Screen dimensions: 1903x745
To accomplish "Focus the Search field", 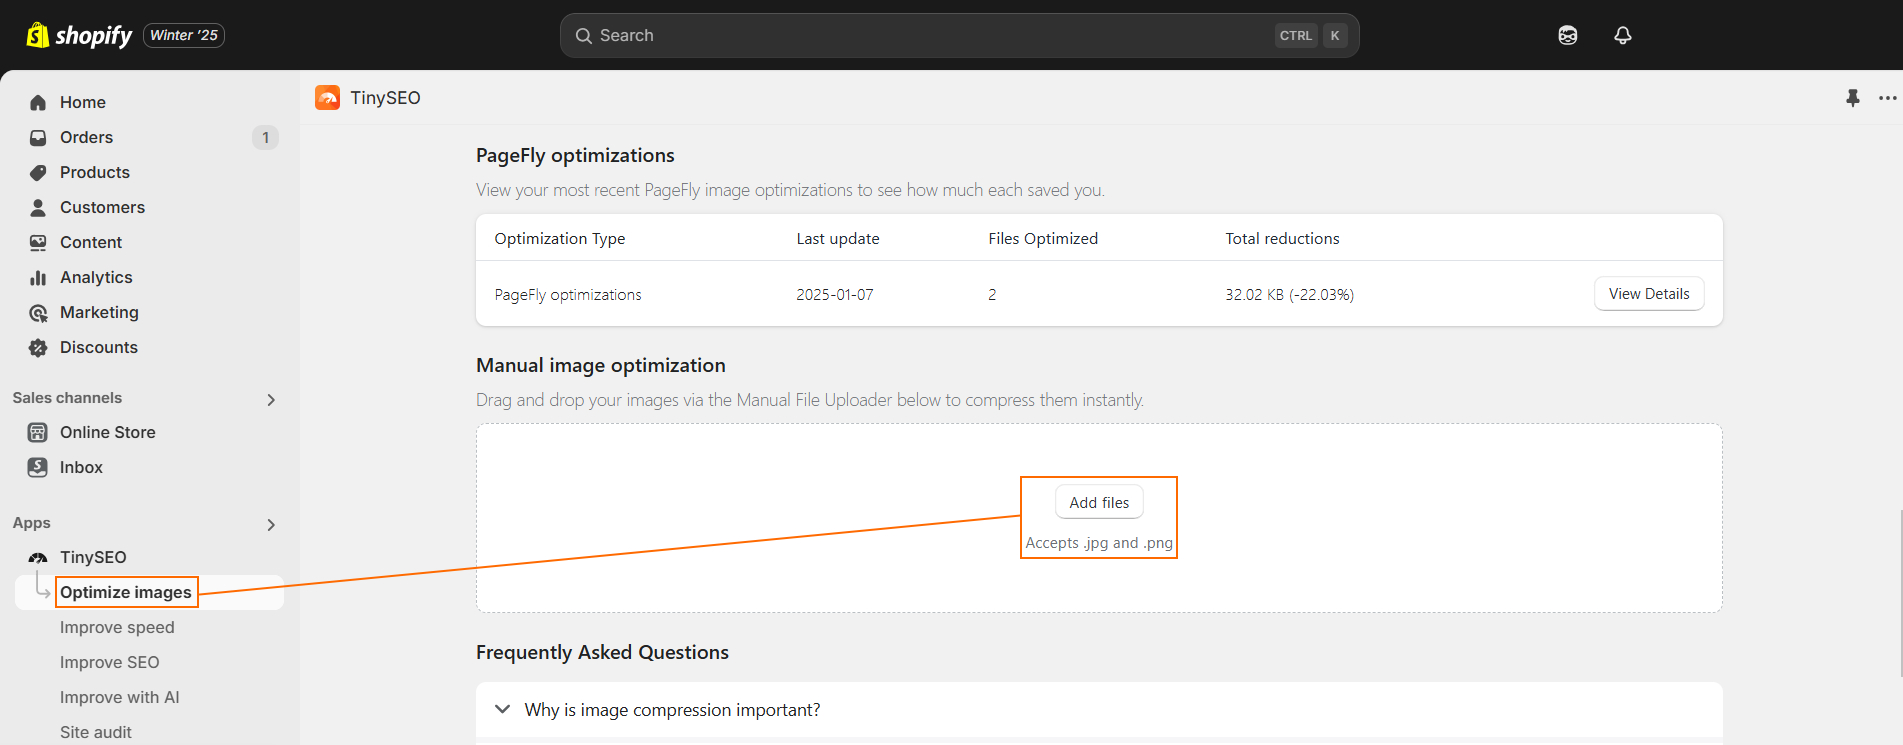I will [x=959, y=35].
